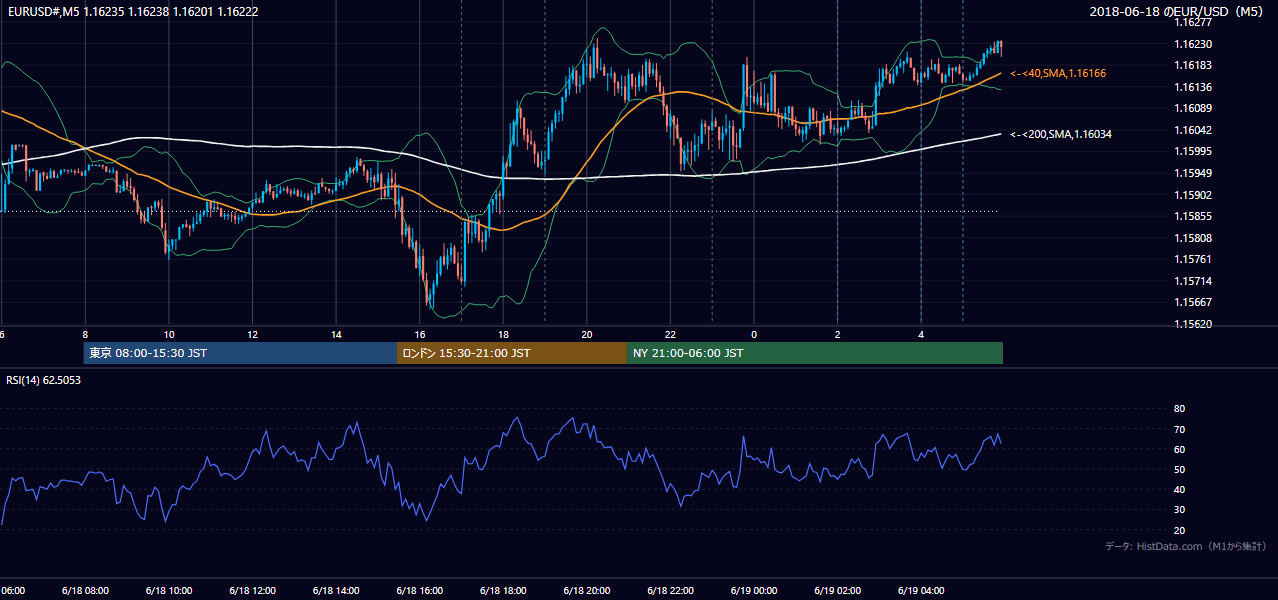Click price level 1.16089 on the axis
The height and width of the screenshot is (600, 1278).
[x=1193, y=108]
